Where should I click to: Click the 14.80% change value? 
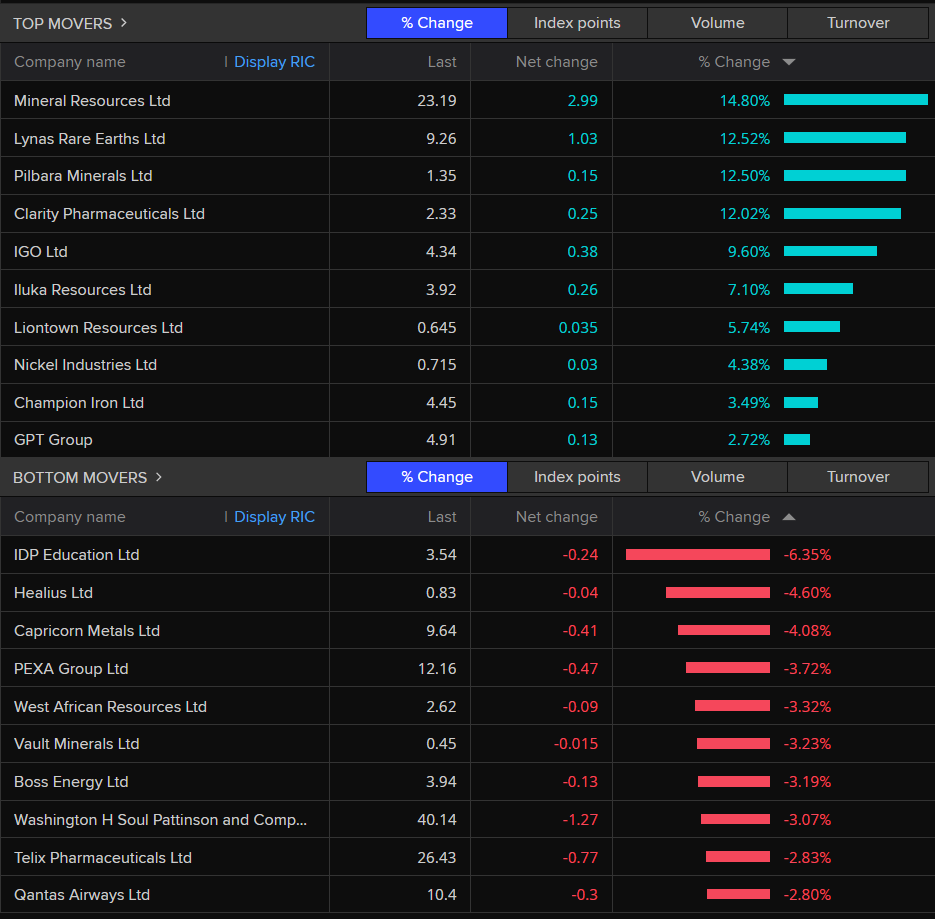[x=745, y=100]
